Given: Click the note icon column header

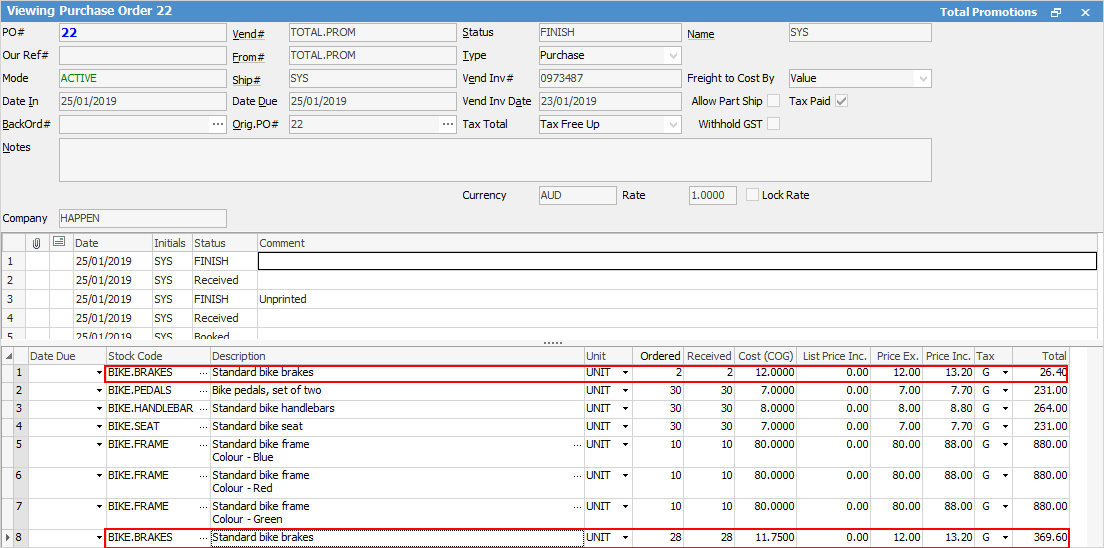Looking at the screenshot, I should pyautogui.click(x=59, y=243).
